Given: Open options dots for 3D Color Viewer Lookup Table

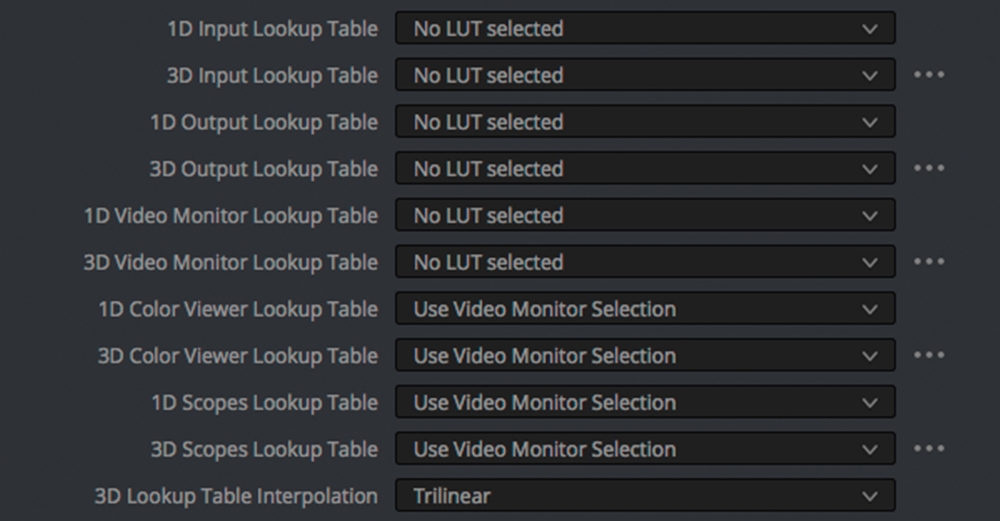Looking at the screenshot, I should coord(929,355).
